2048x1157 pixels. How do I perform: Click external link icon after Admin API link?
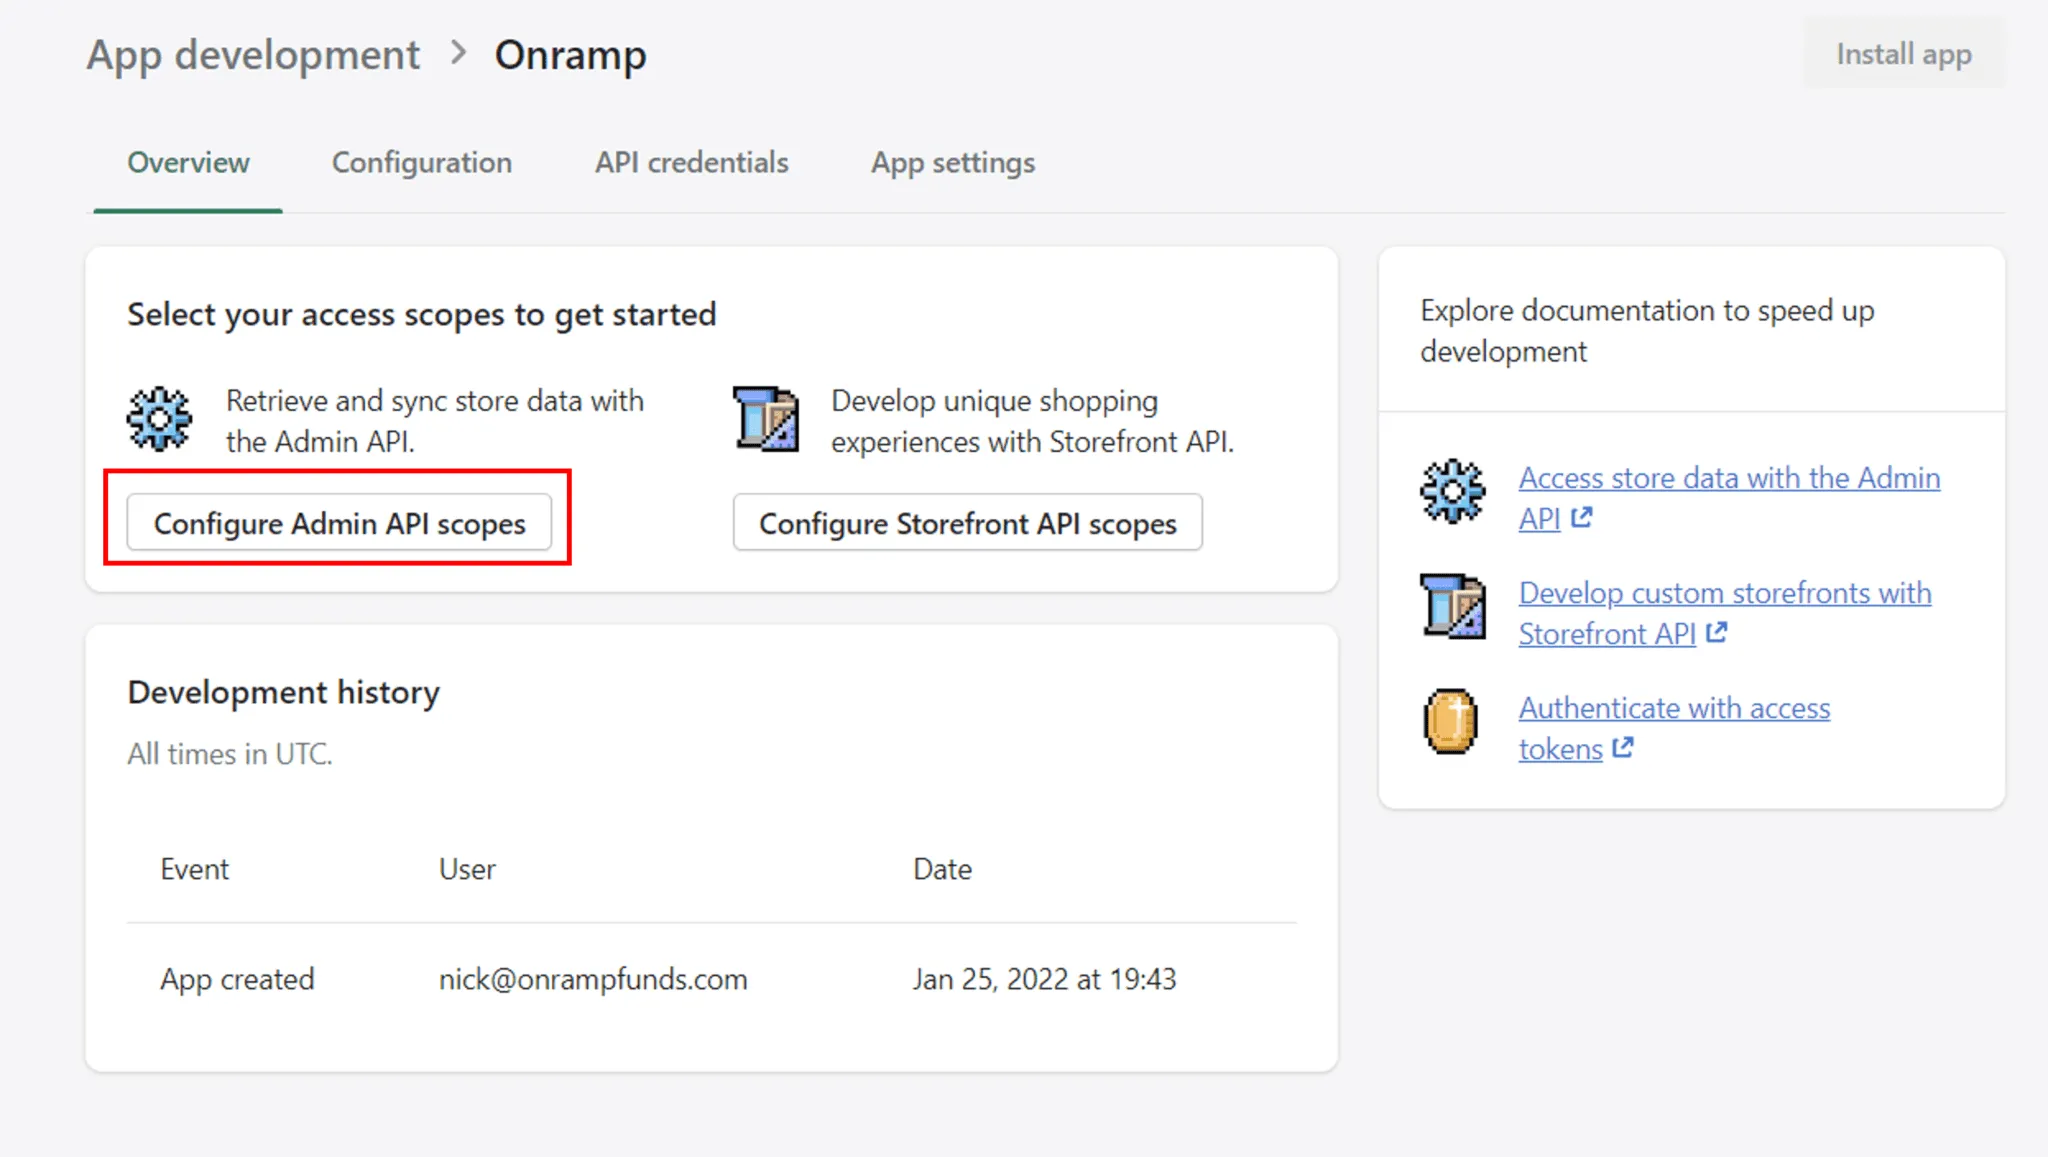click(x=1581, y=518)
